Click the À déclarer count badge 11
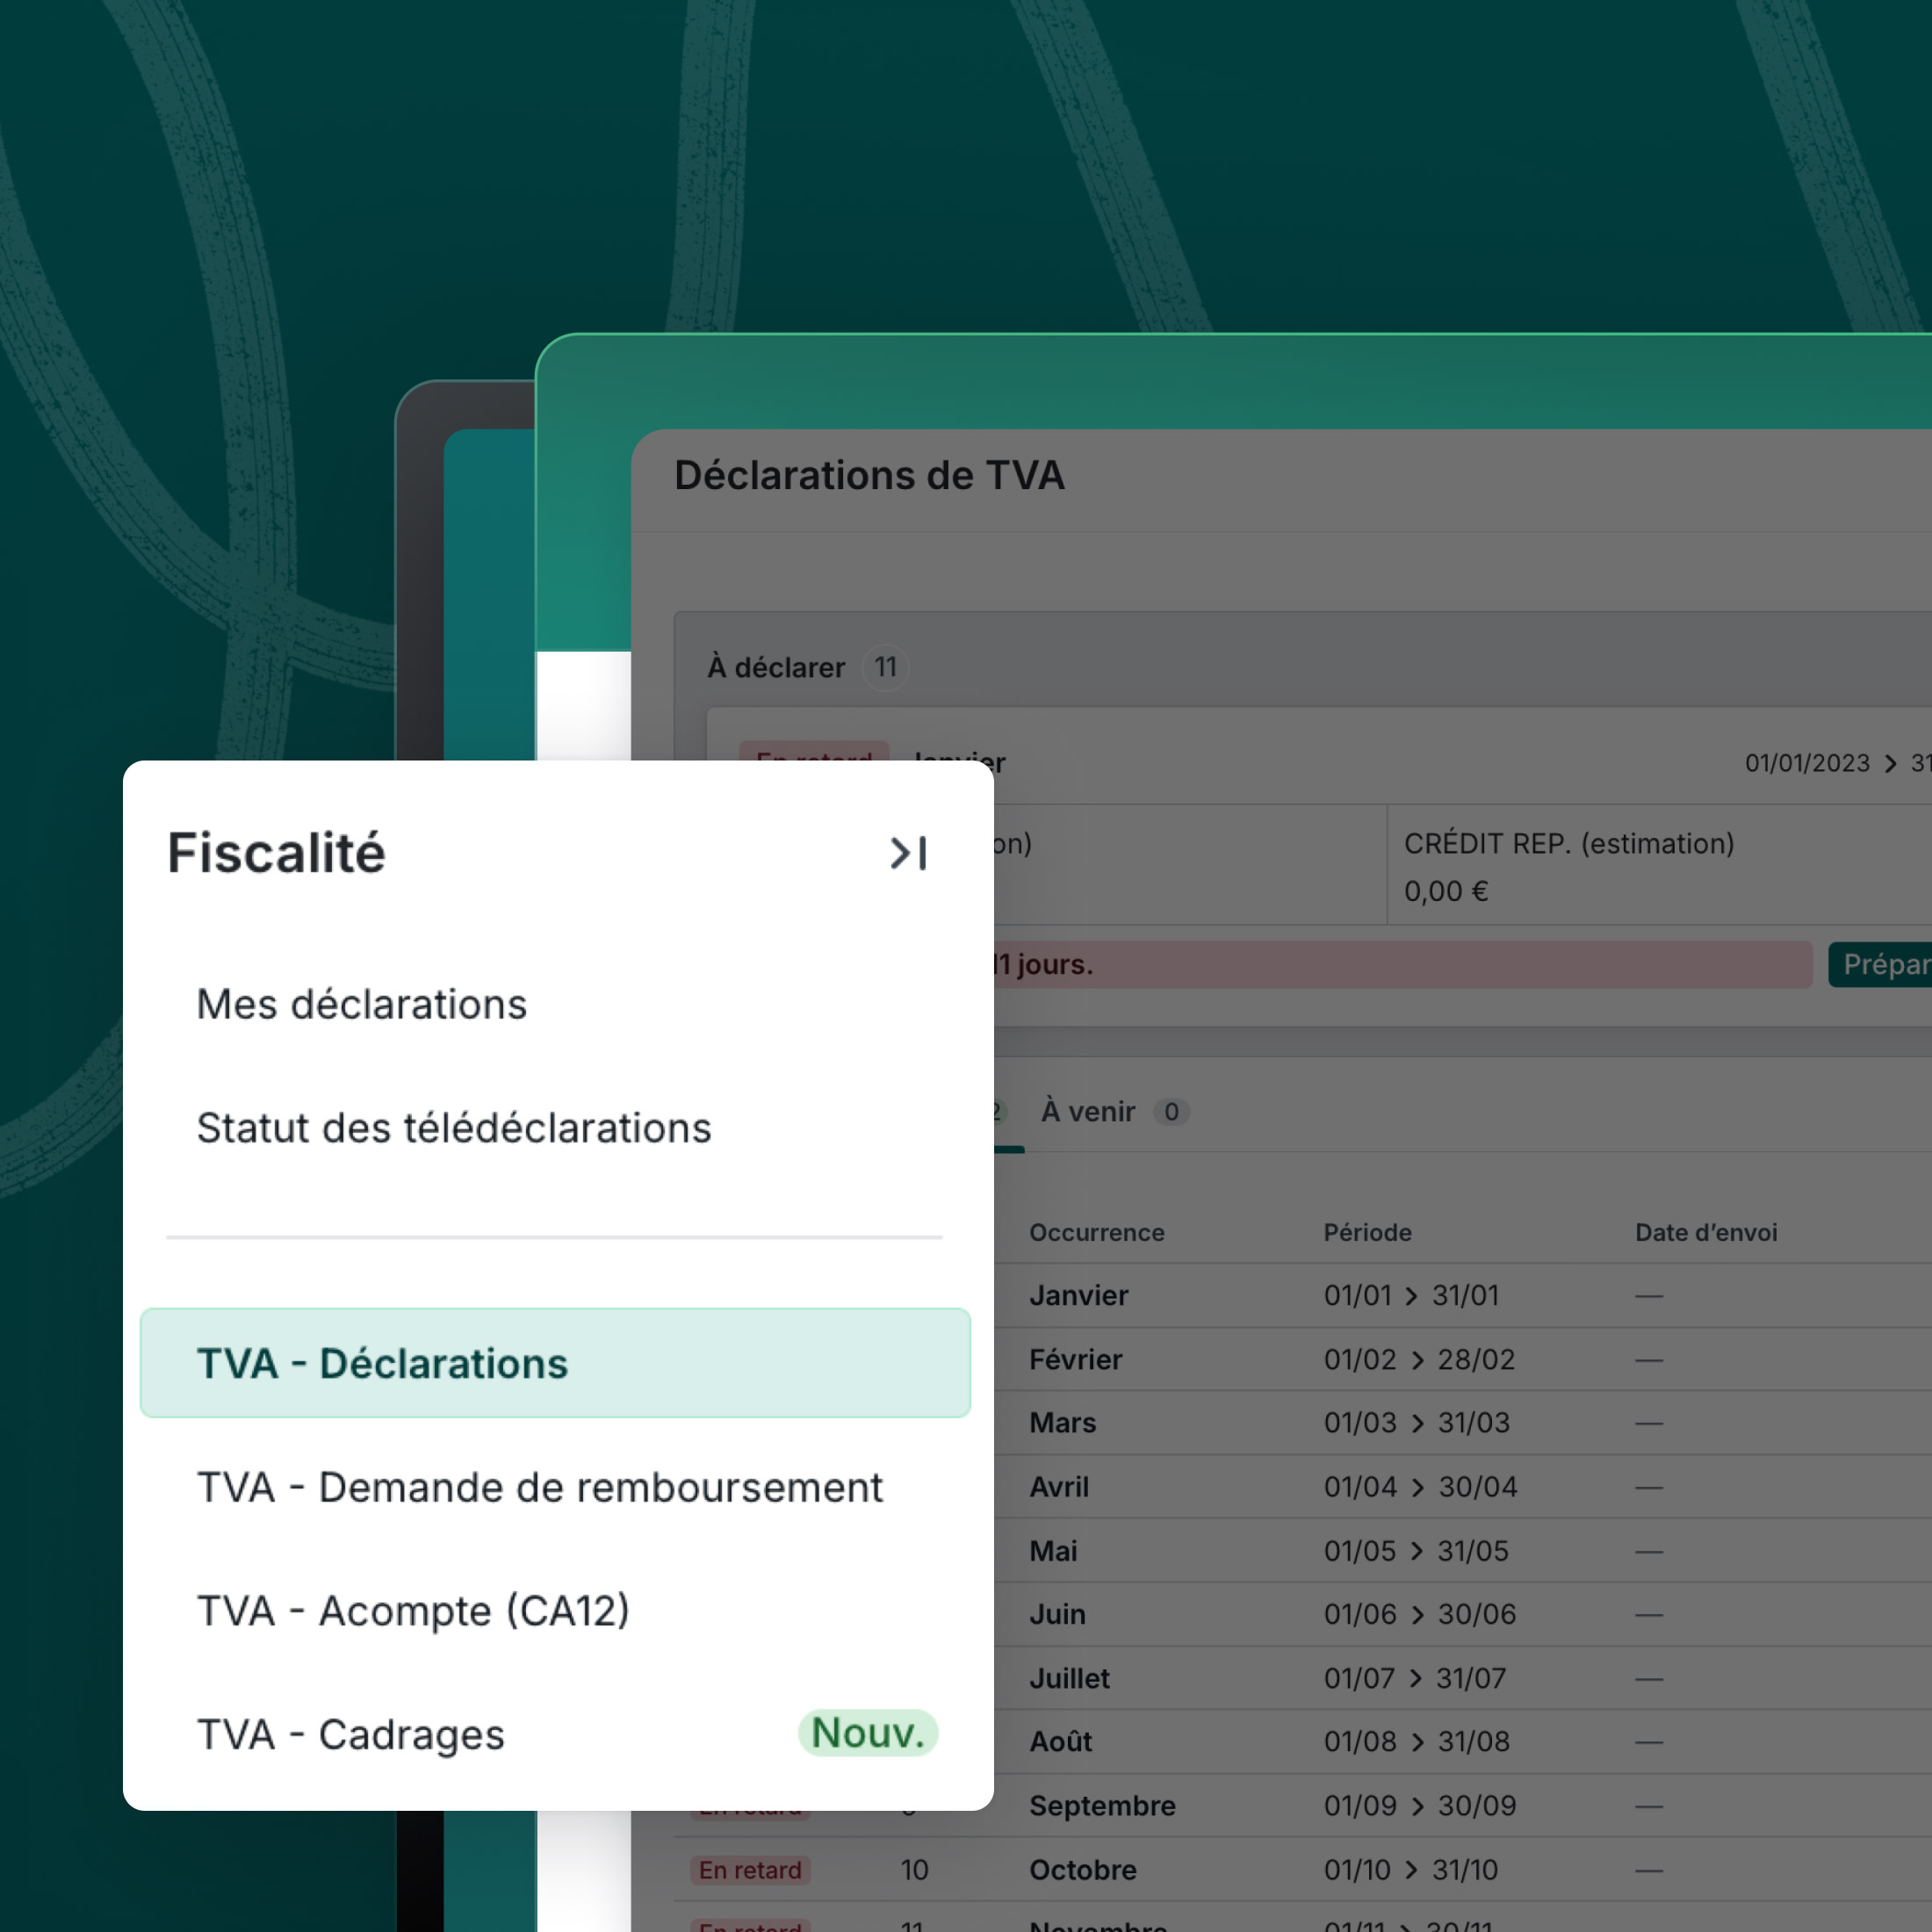The width and height of the screenshot is (1932, 1932). click(886, 667)
